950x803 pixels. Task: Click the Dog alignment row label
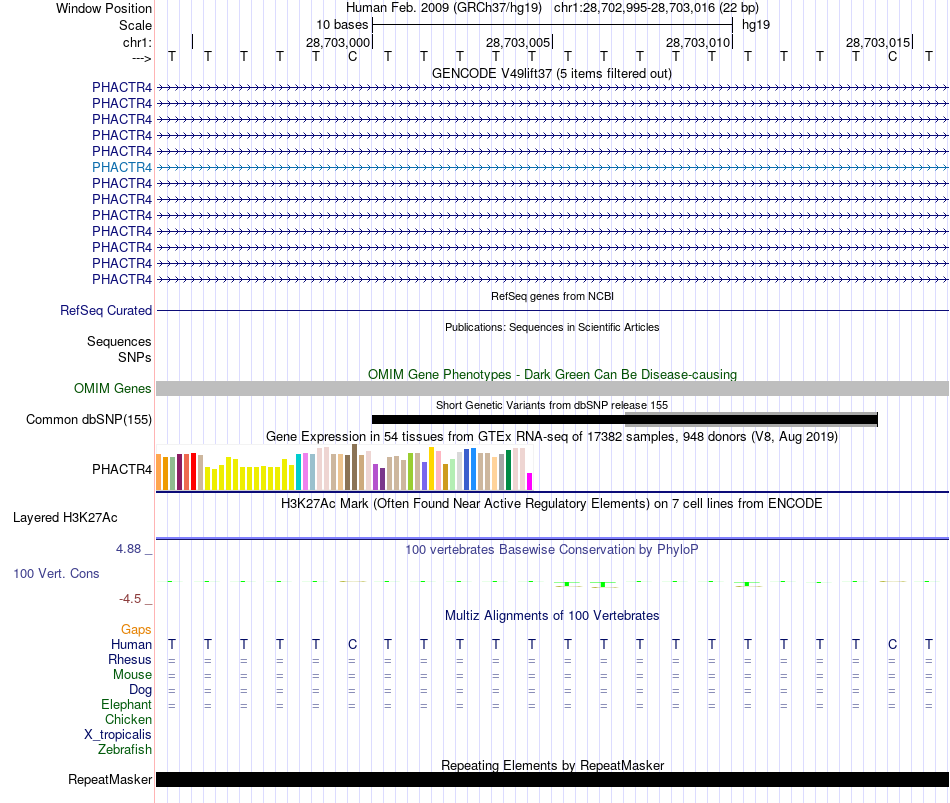[x=140, y=690]
